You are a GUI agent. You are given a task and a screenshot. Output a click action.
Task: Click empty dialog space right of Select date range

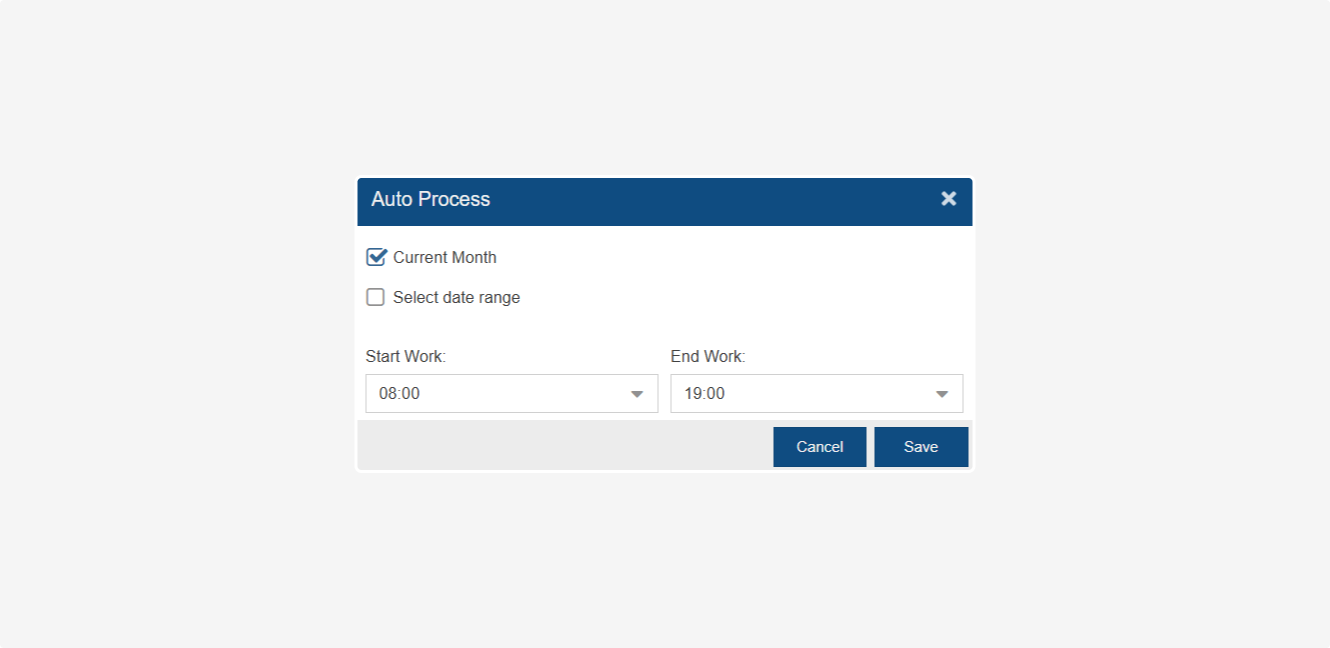coord(750,297)
